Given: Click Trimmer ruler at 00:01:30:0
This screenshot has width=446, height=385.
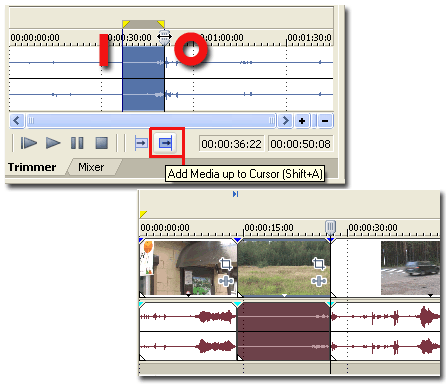Looking at the screenshot, I should pyautogui.click(x=309, y=38).
